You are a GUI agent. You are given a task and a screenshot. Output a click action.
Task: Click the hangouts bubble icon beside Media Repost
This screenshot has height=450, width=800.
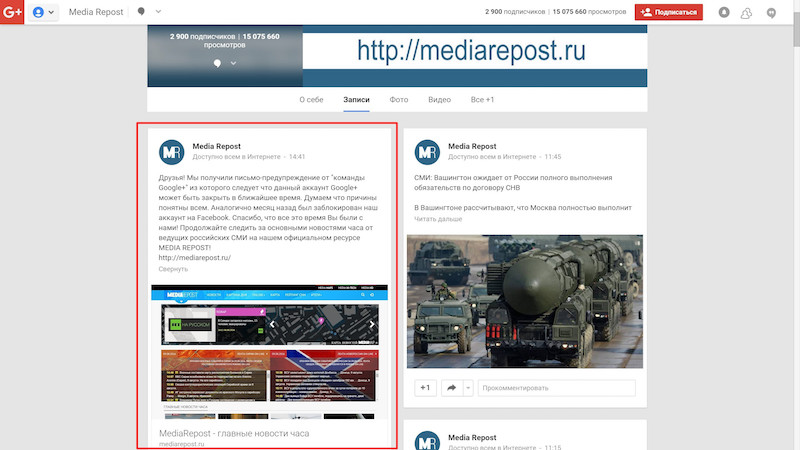pyautogui.click(x=141, y=12)
